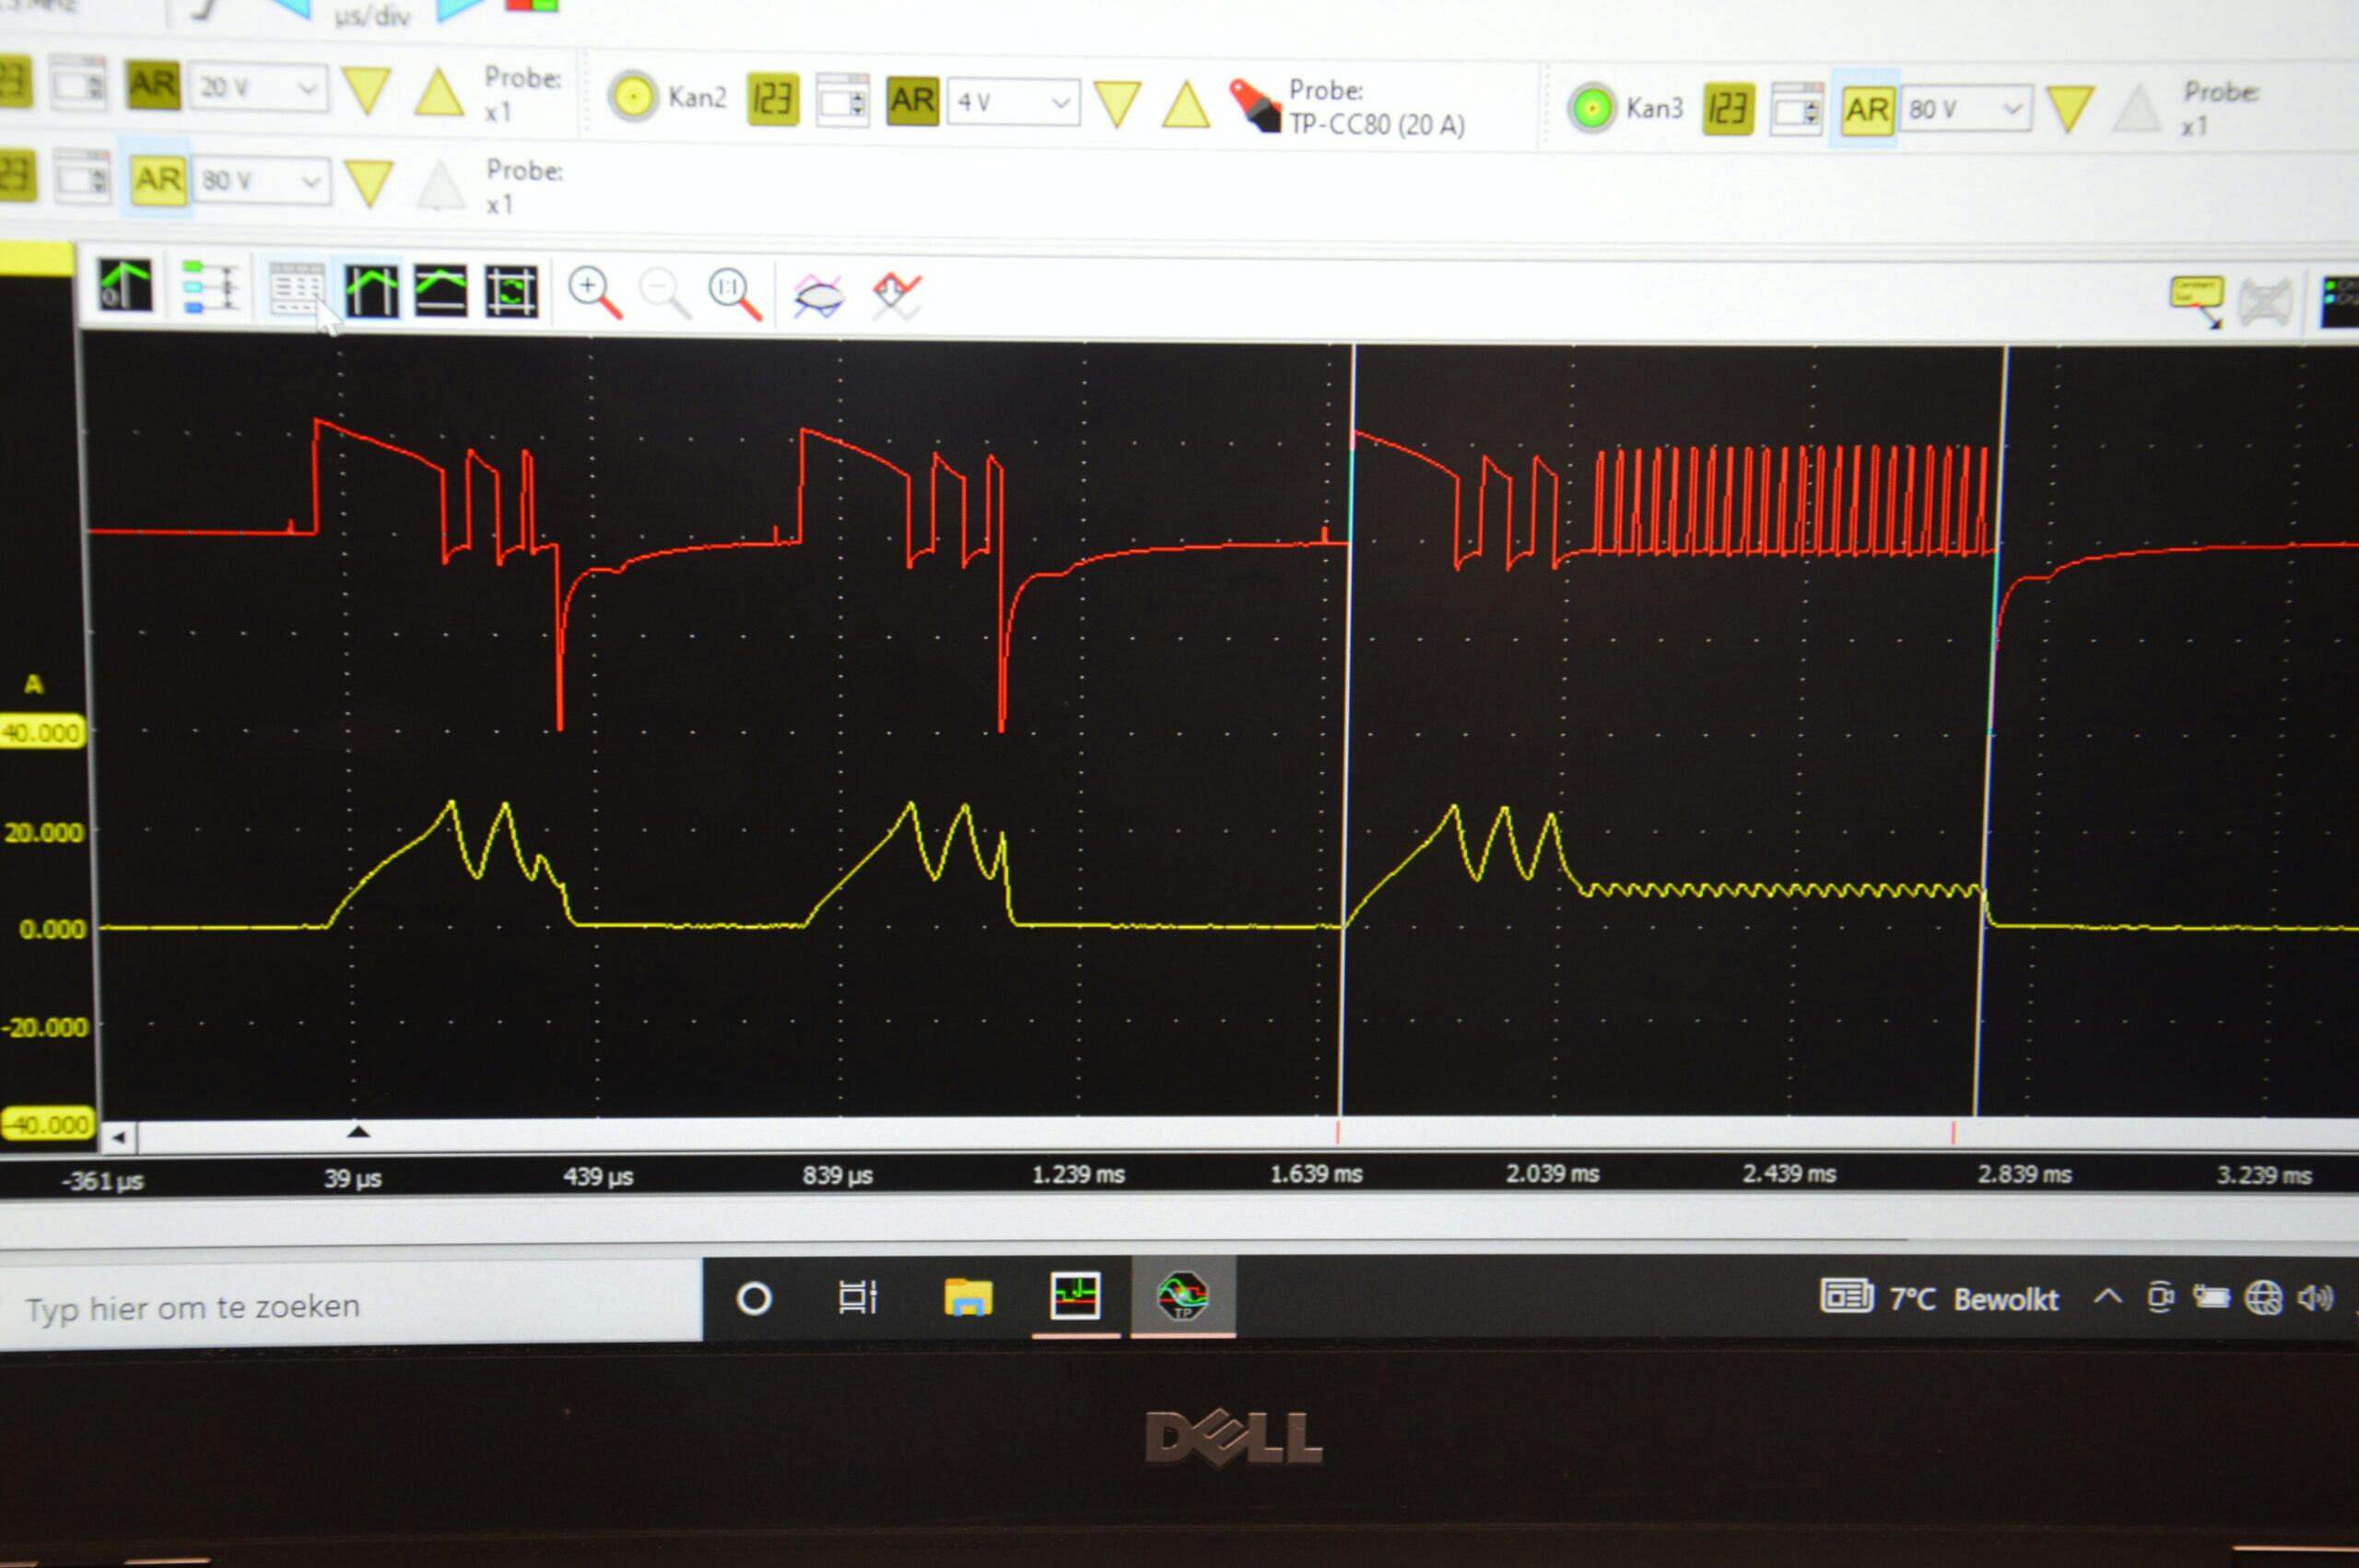2359x1568 pixels.
Task: Click the zoom out magnifier
Action: pos(664,294)
